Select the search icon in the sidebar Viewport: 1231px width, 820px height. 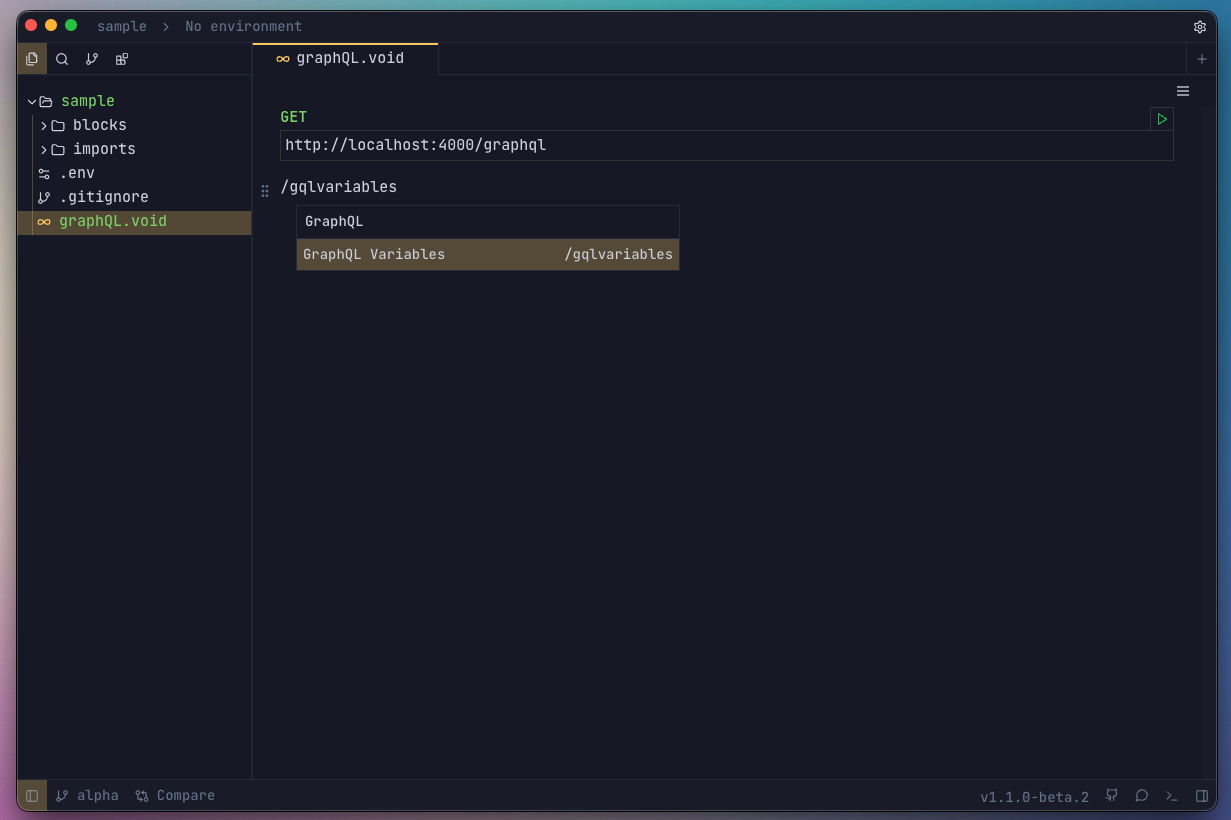click(x=61, y=58)
